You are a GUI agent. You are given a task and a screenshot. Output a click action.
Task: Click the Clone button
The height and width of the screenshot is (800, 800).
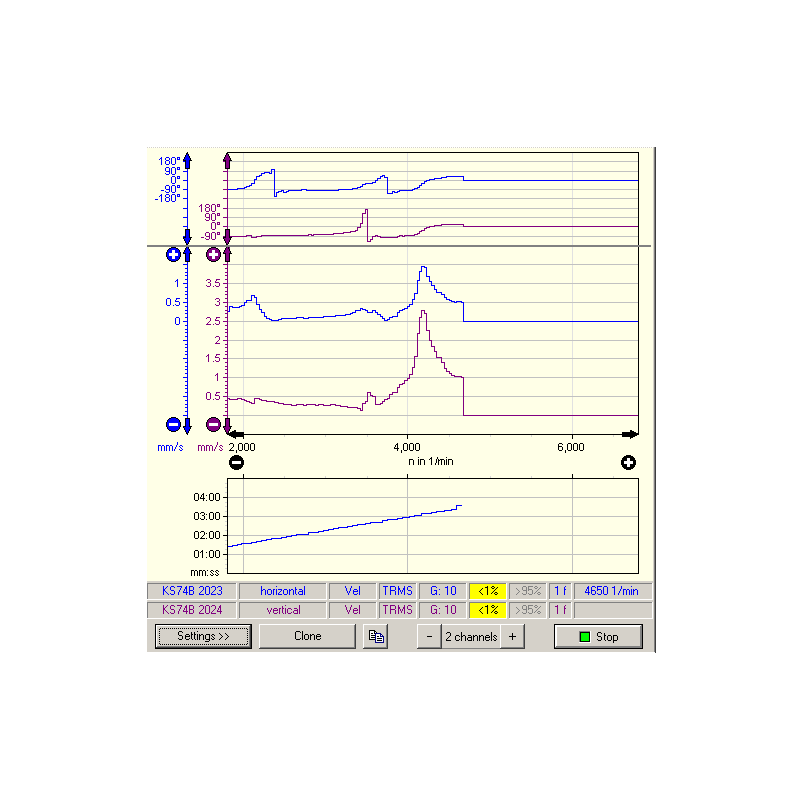click(307, 636)
